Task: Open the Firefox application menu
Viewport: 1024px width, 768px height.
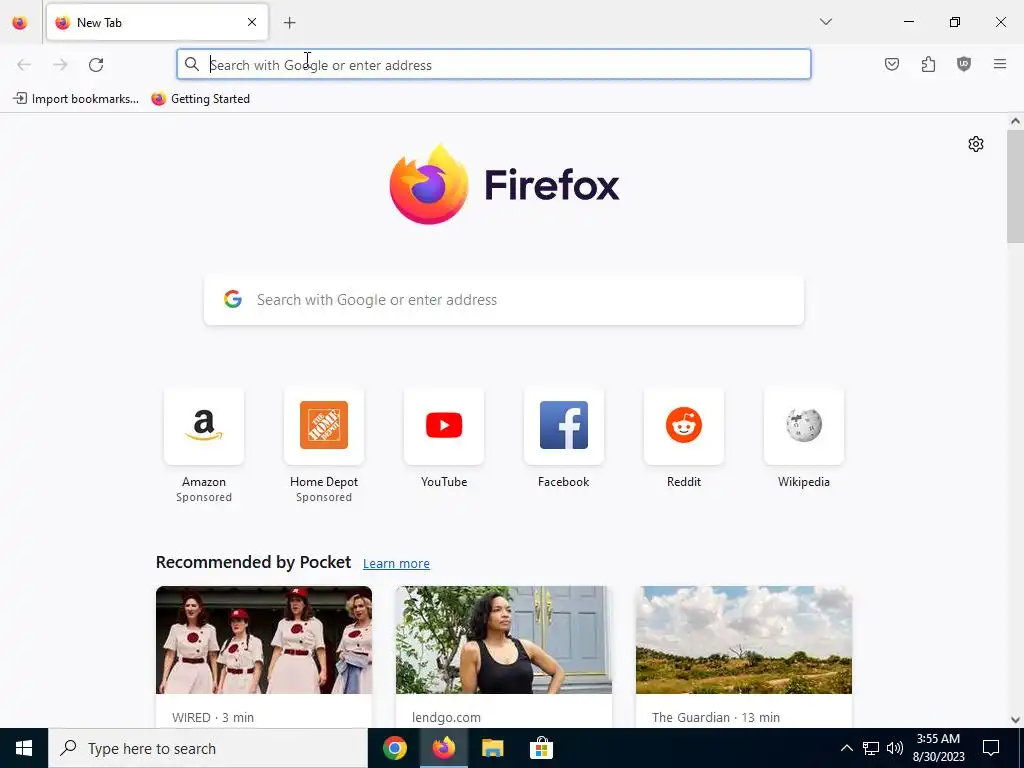Action: tap(1000, 64)
